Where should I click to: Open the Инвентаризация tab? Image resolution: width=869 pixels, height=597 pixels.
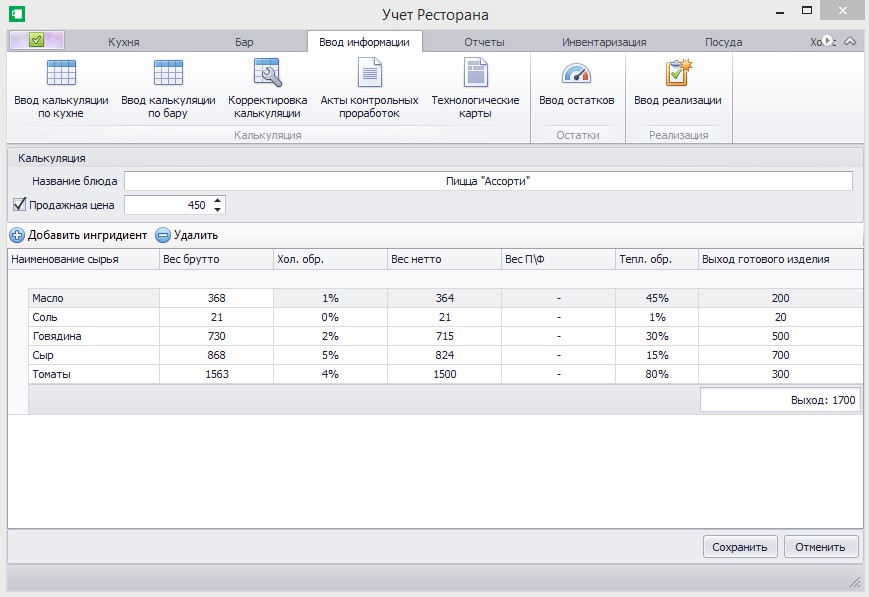(x=604, y=42)
